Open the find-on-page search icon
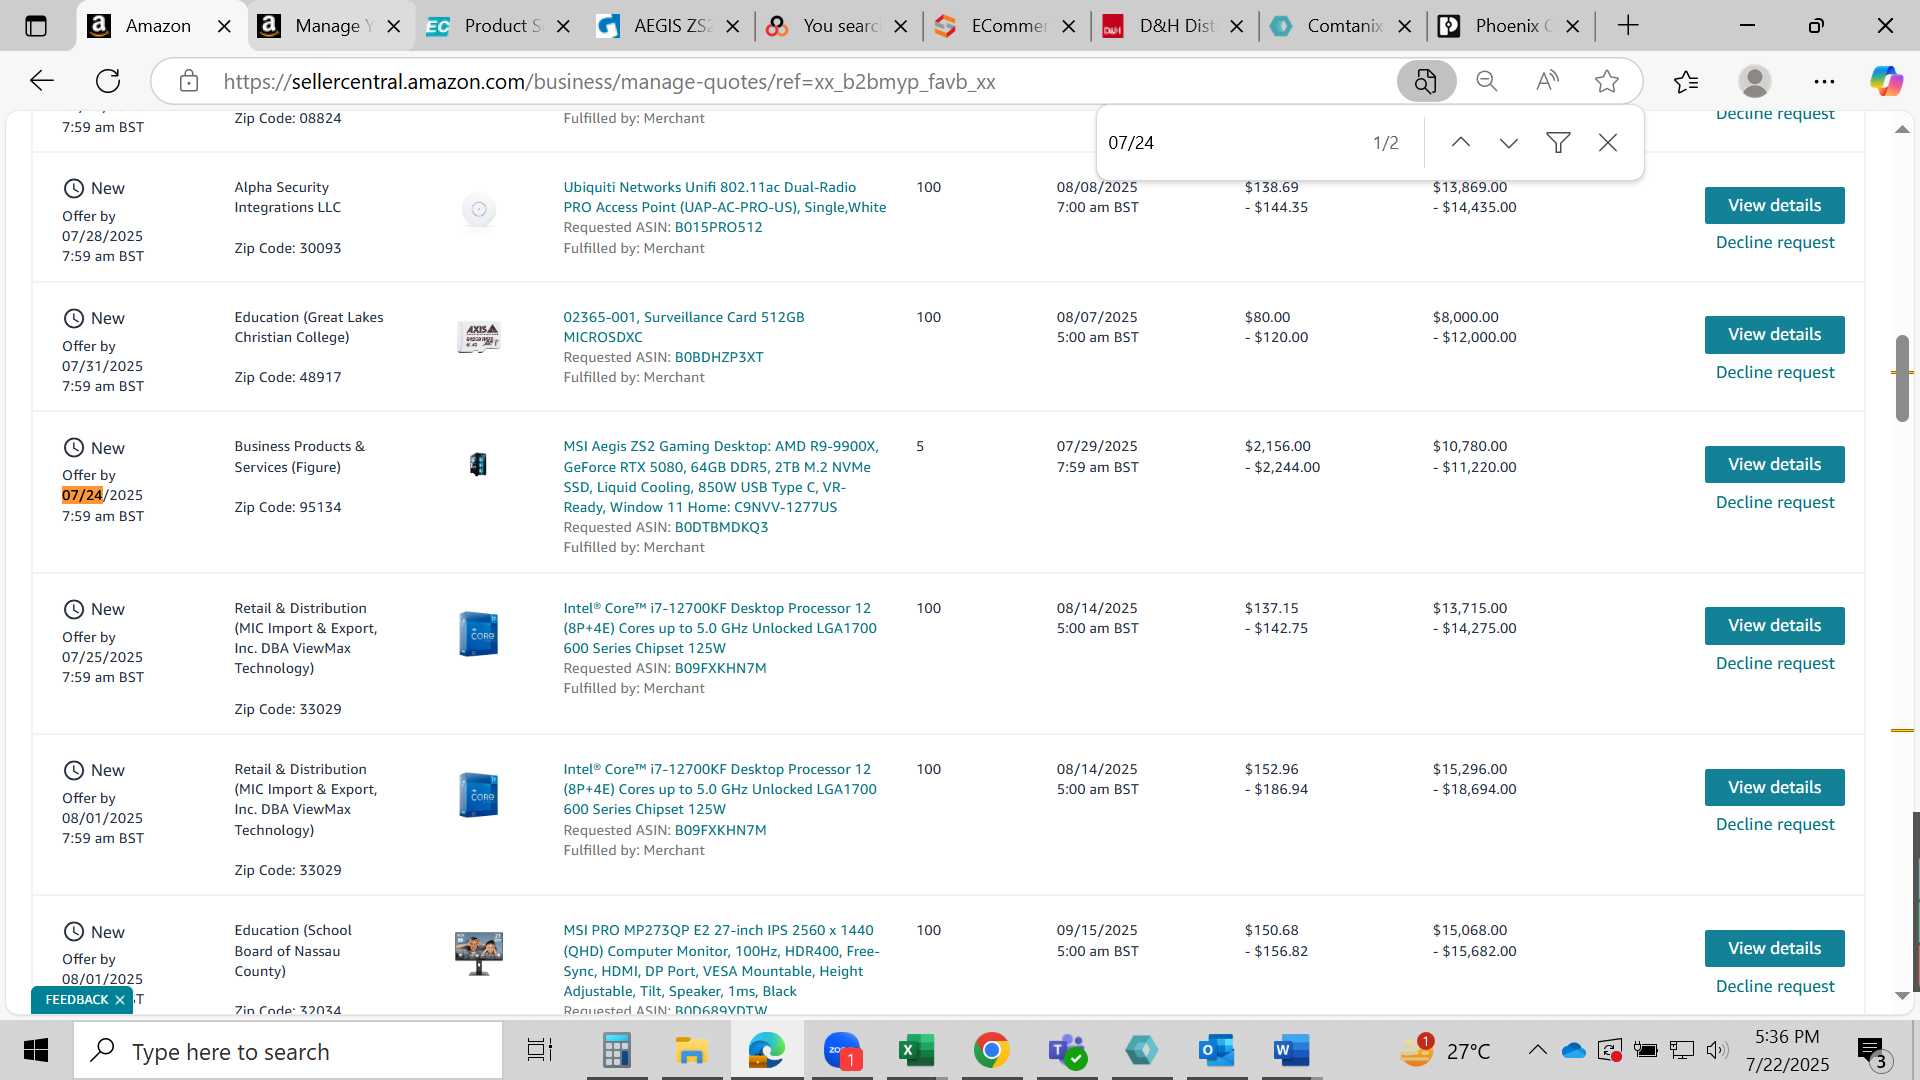 (x=1426, y=81)
